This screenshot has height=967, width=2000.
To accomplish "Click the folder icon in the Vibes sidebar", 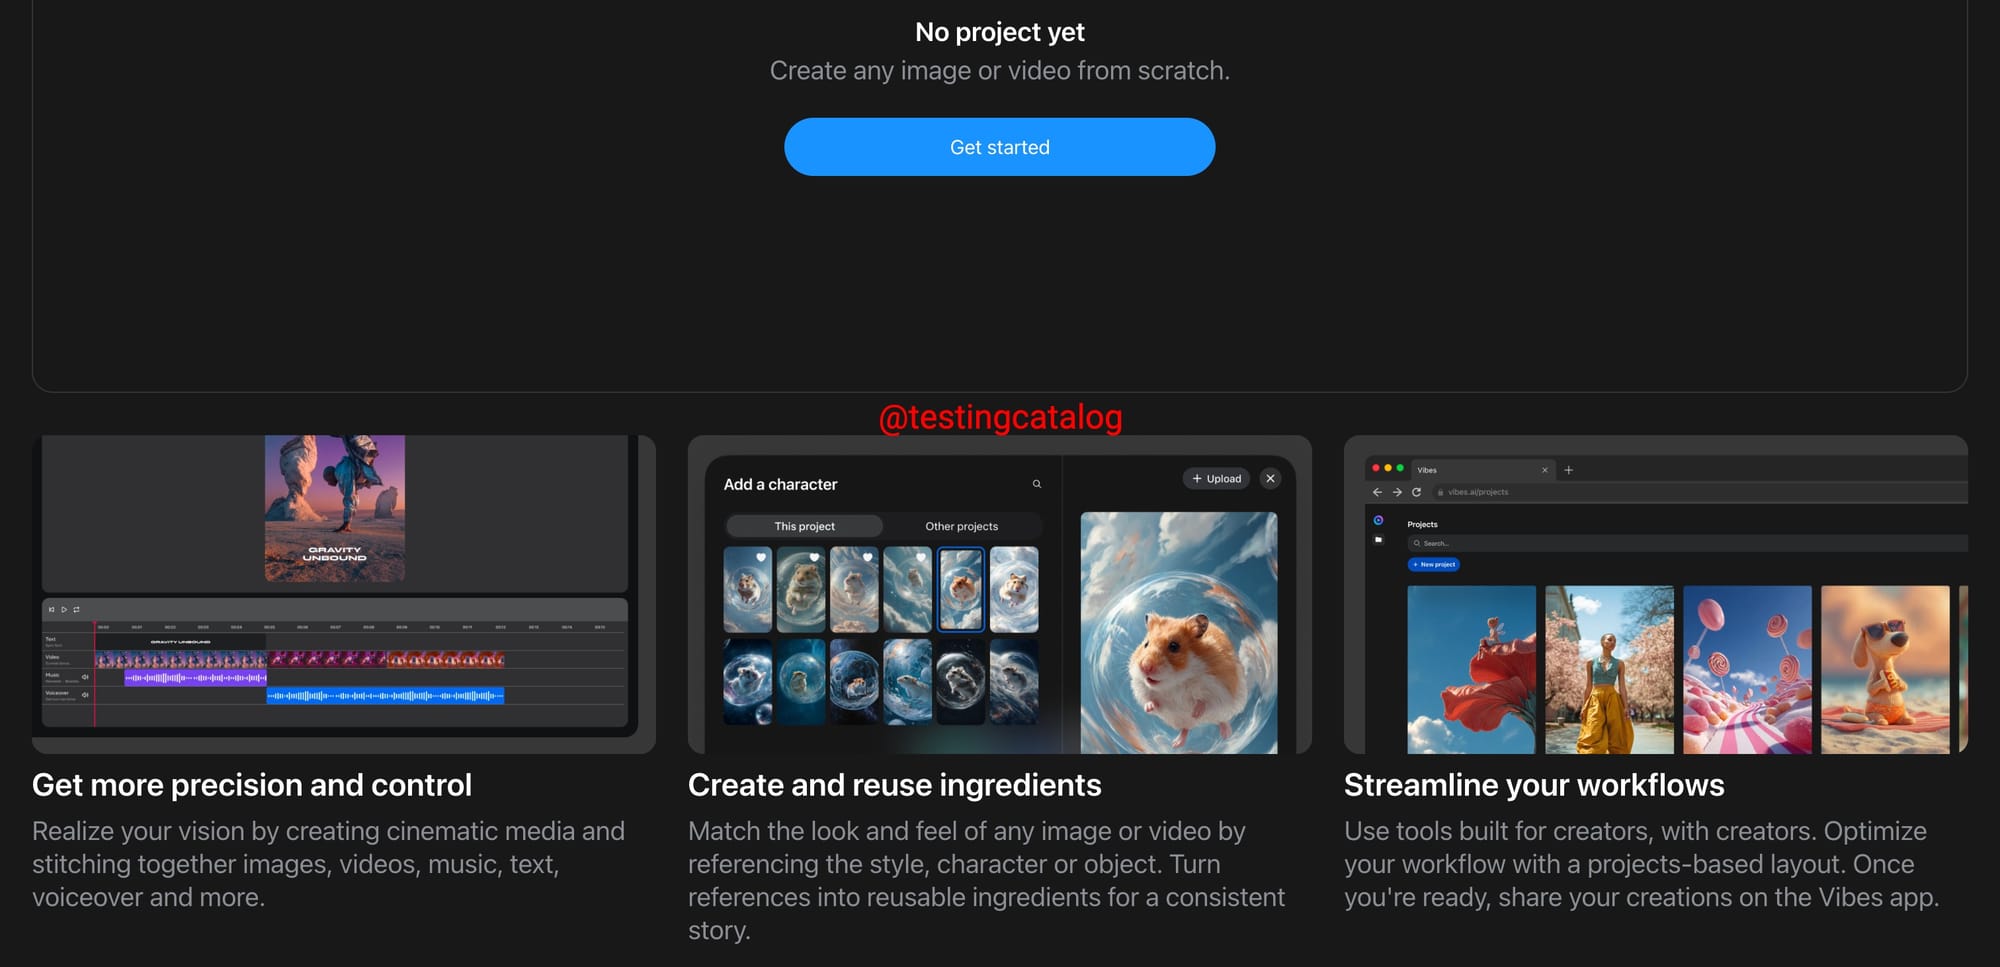I will coord(1379,540).
